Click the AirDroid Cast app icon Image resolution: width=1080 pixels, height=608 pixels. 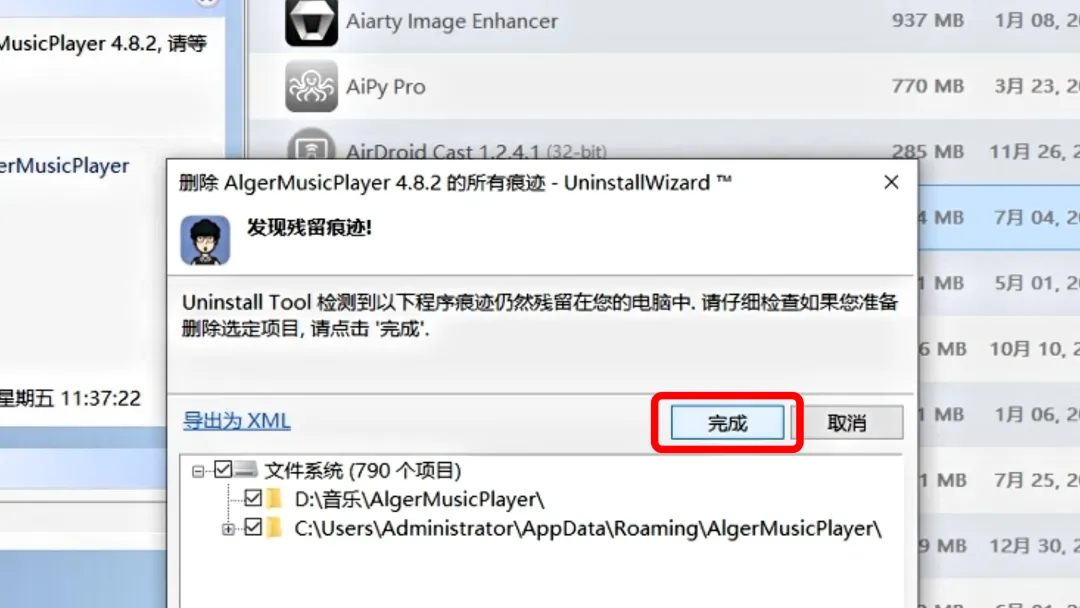(311, 143)
